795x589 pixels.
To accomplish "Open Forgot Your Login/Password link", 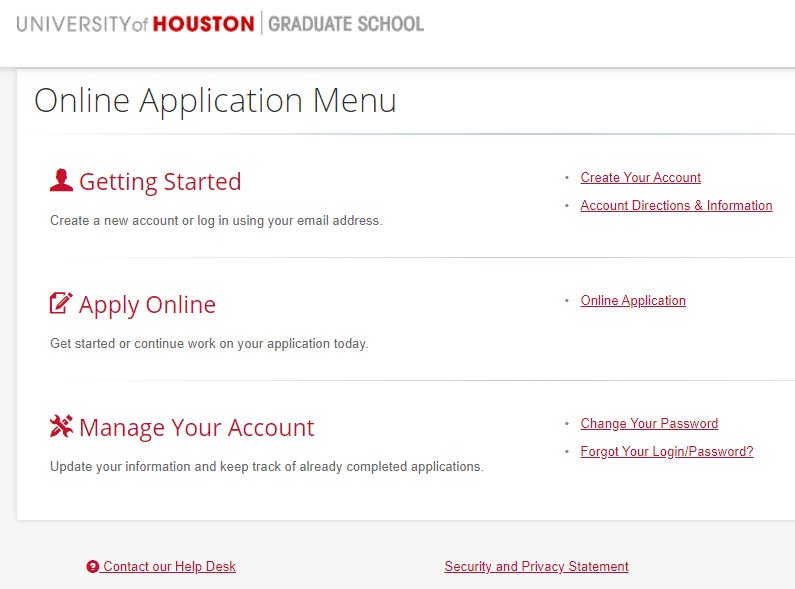I will point(666,452).
